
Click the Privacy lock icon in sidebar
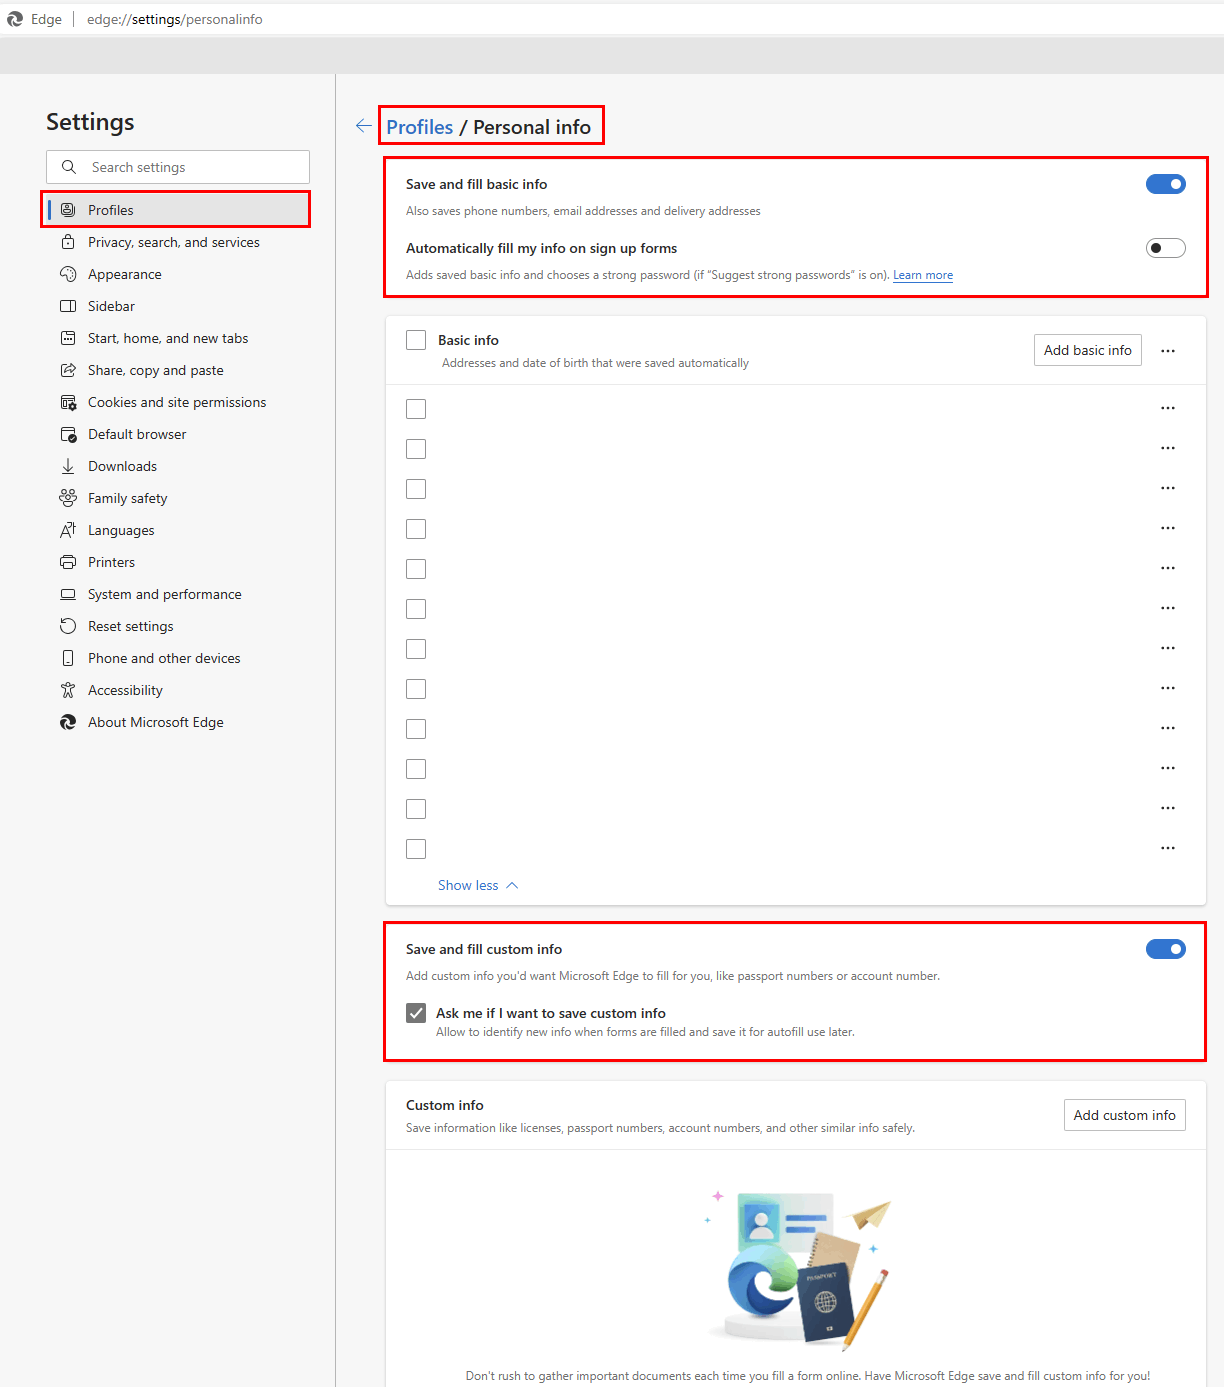[68, 242]
